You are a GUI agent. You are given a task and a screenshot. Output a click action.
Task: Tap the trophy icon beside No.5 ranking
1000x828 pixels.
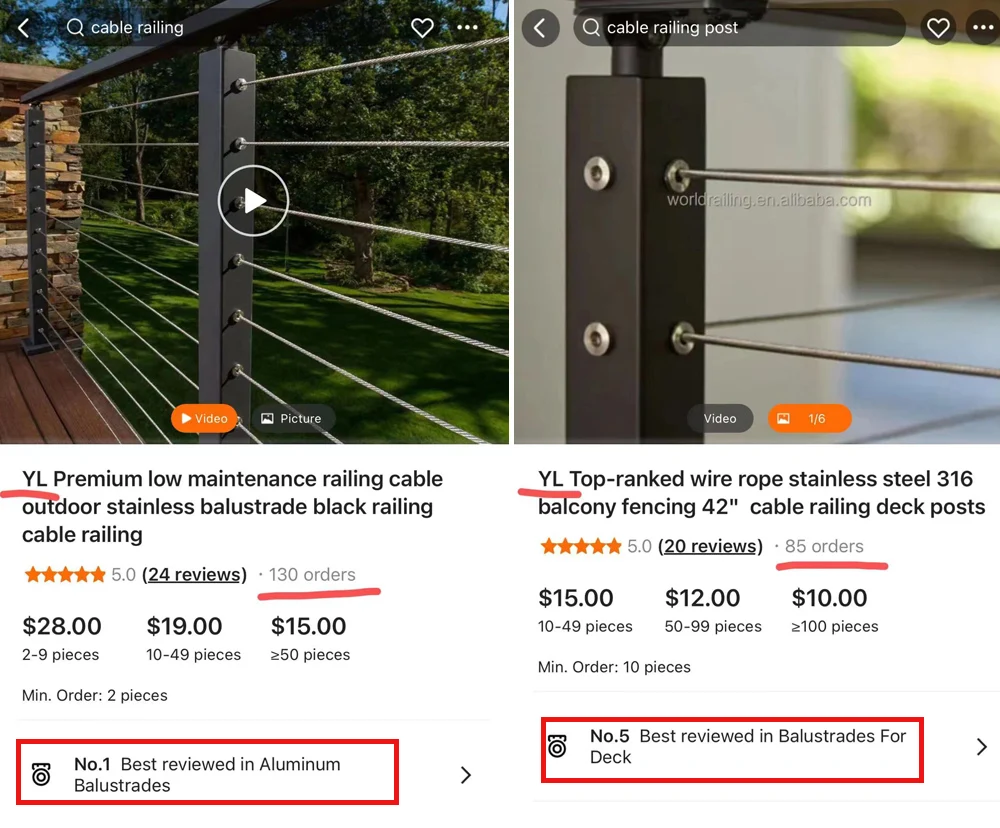click(557, 750)
